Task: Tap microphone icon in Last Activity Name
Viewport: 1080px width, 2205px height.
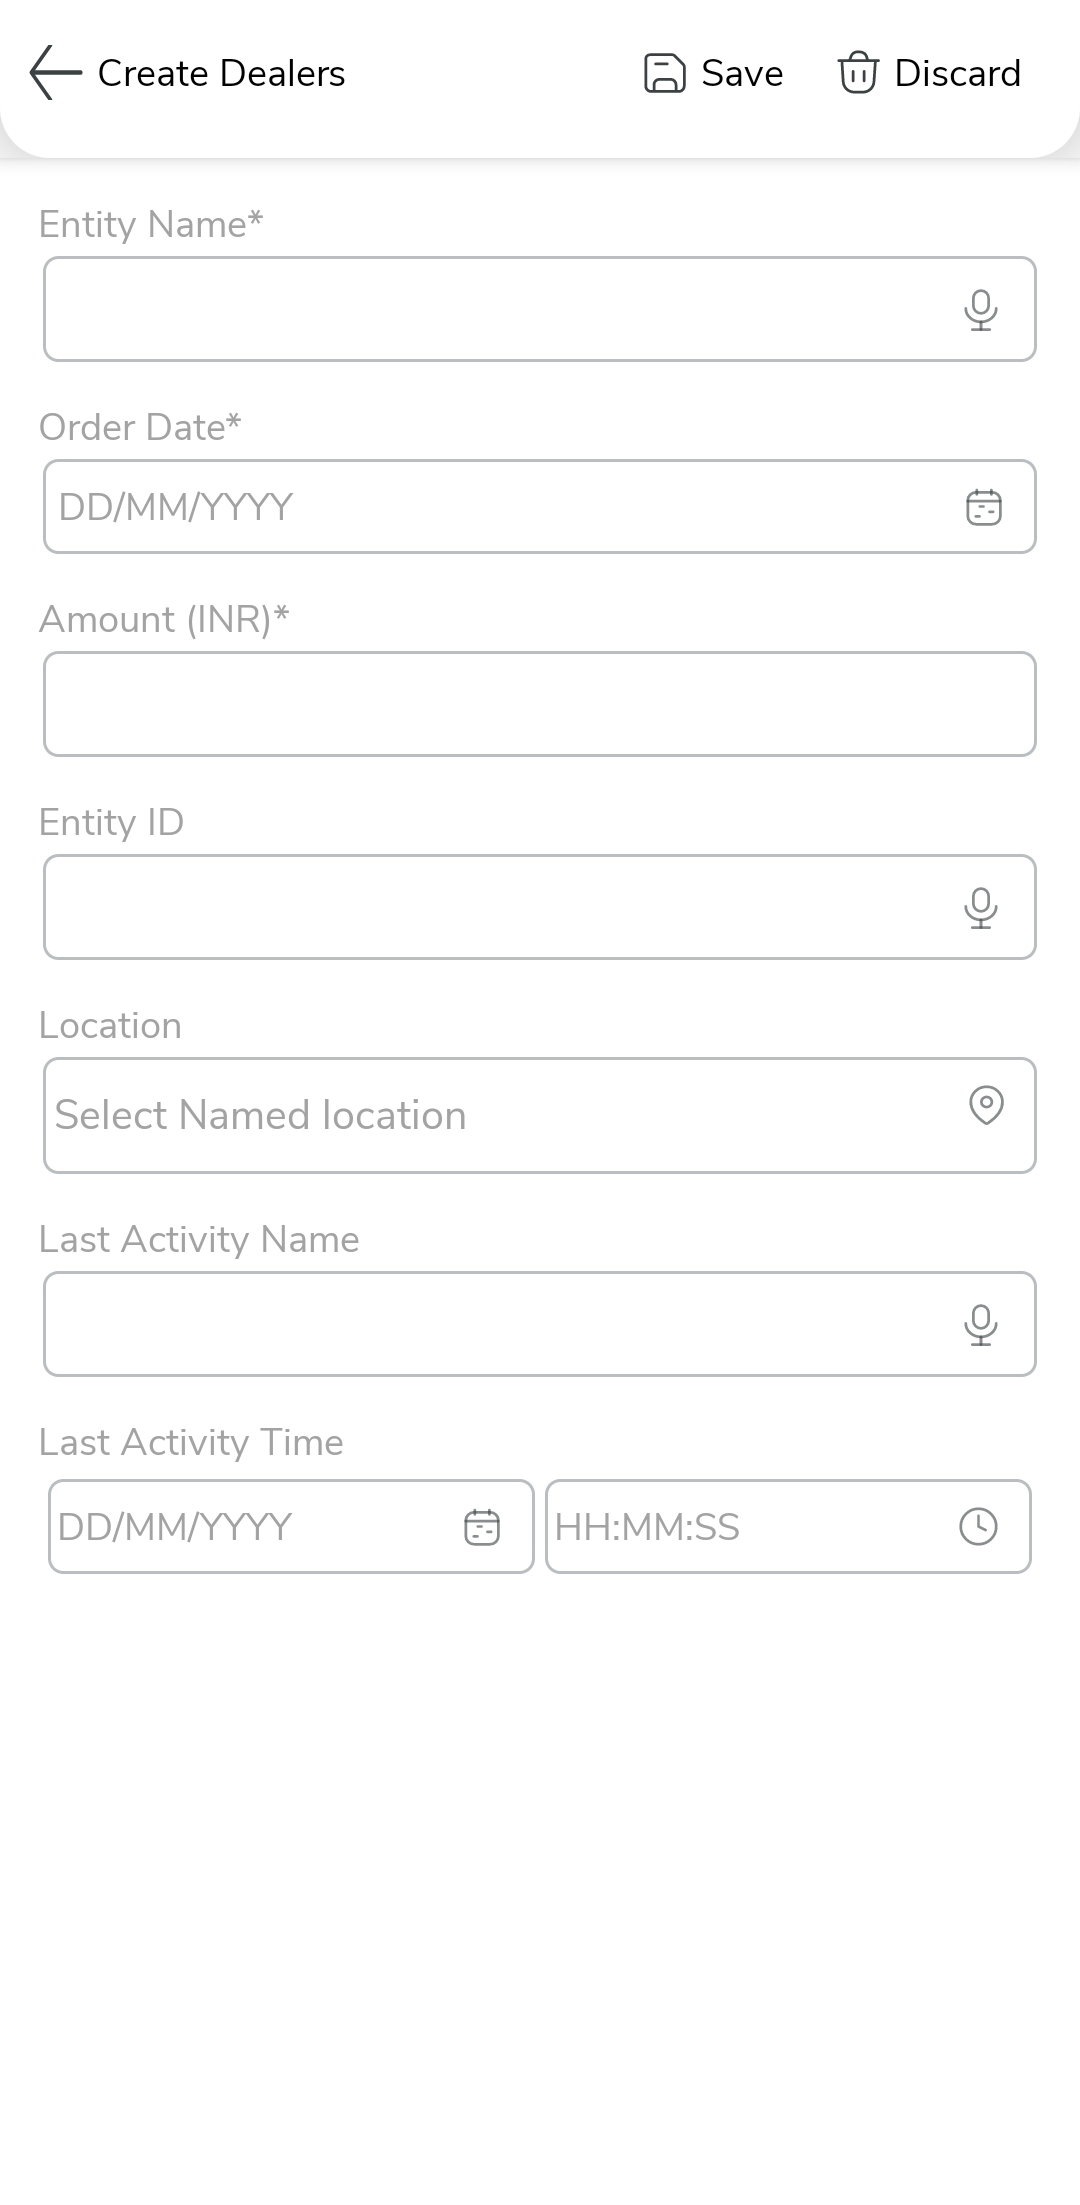Action: pyautogui.click(x=980, y=1325)
